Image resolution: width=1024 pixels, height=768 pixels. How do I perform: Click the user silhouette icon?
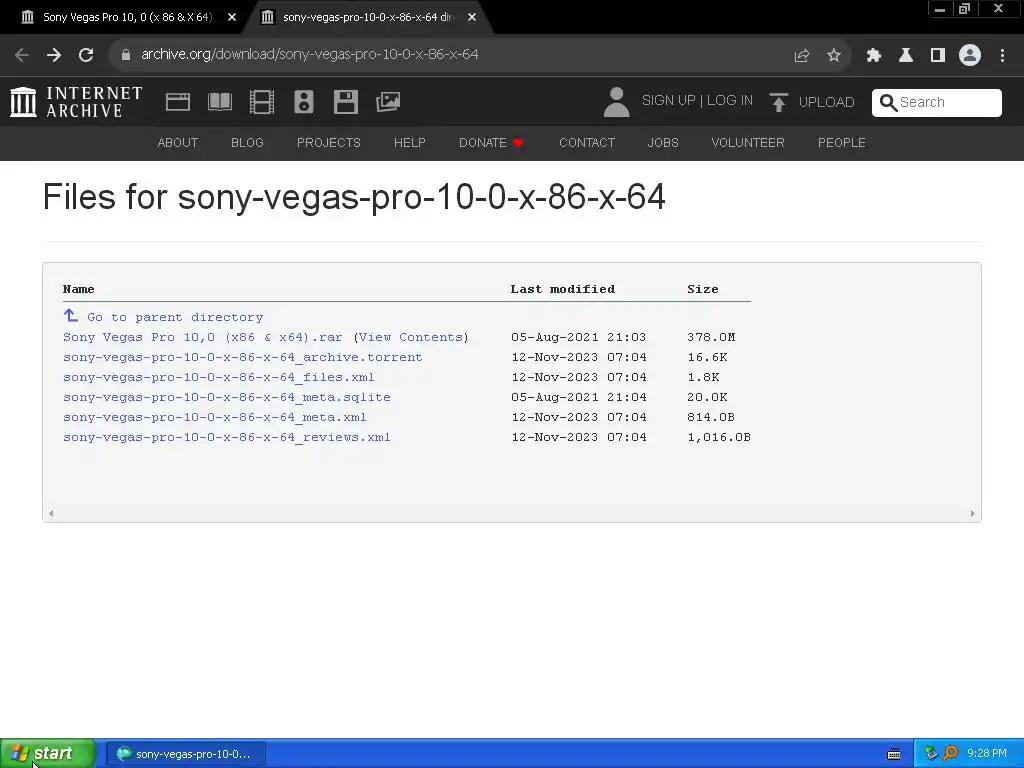616,102
